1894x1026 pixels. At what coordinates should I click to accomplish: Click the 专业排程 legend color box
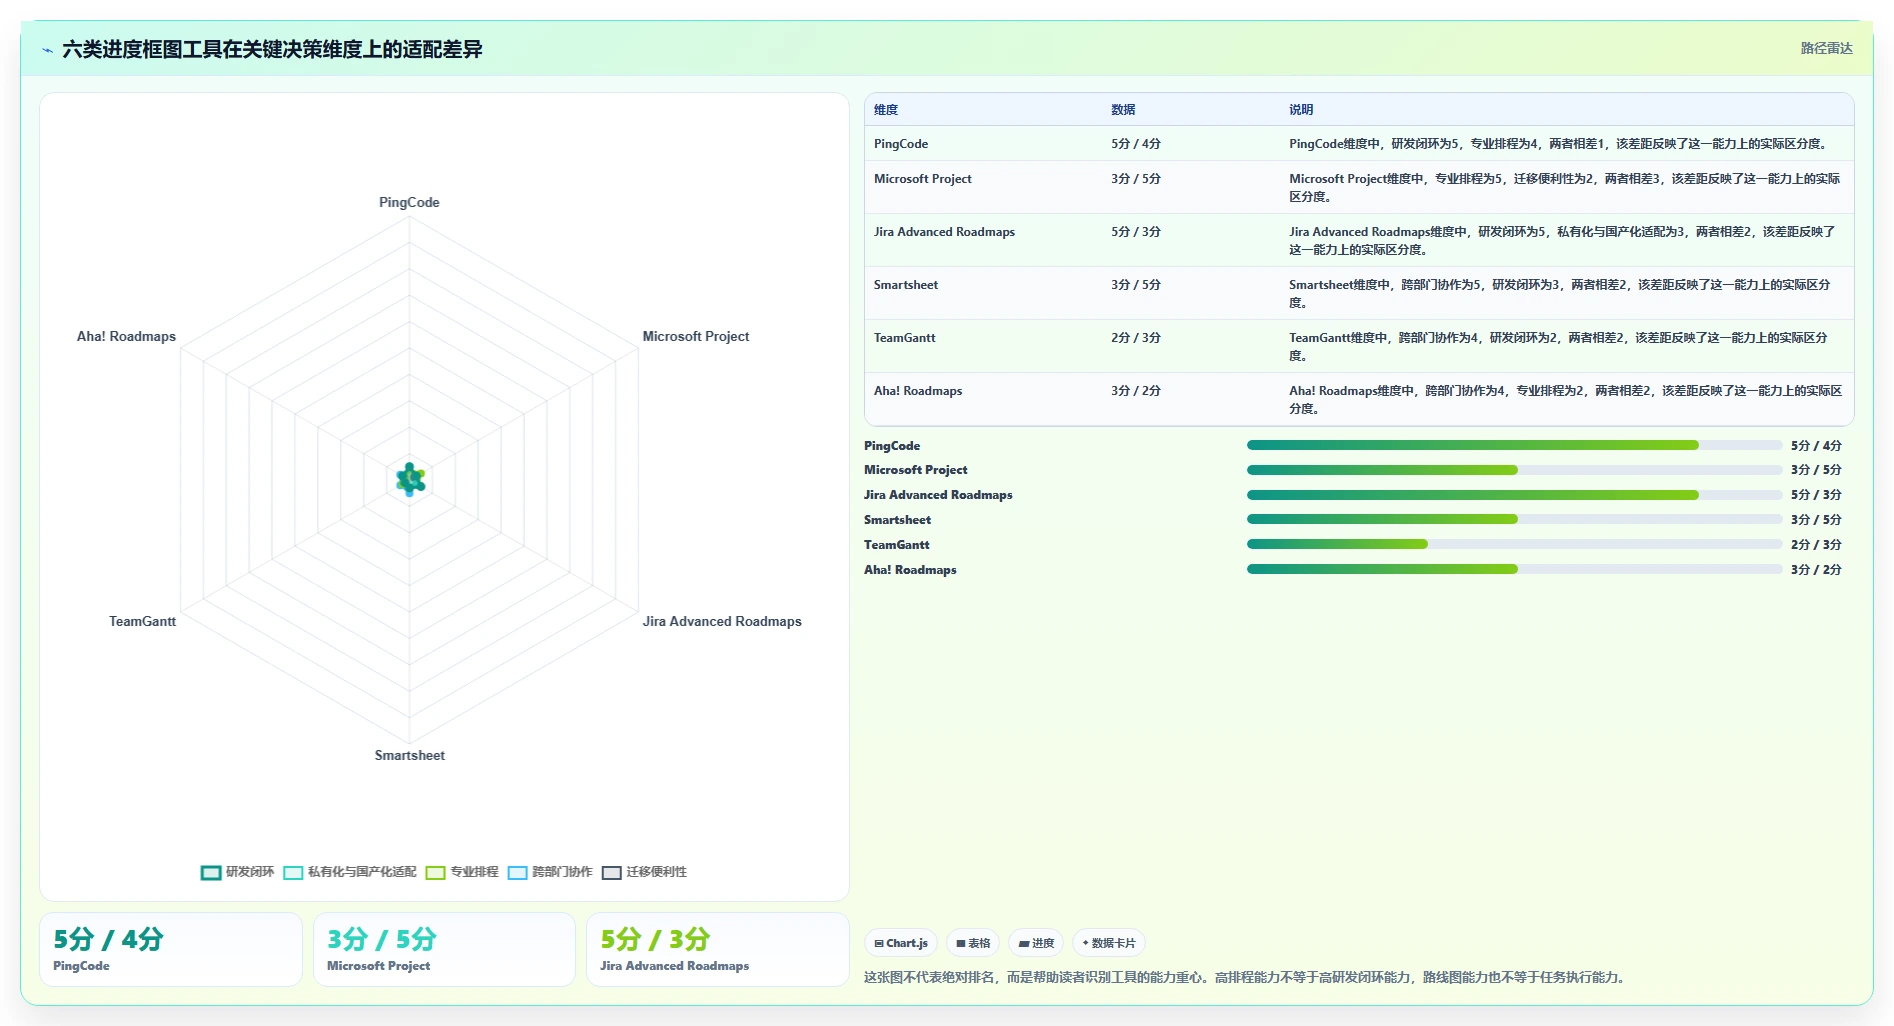coord(435,872)
